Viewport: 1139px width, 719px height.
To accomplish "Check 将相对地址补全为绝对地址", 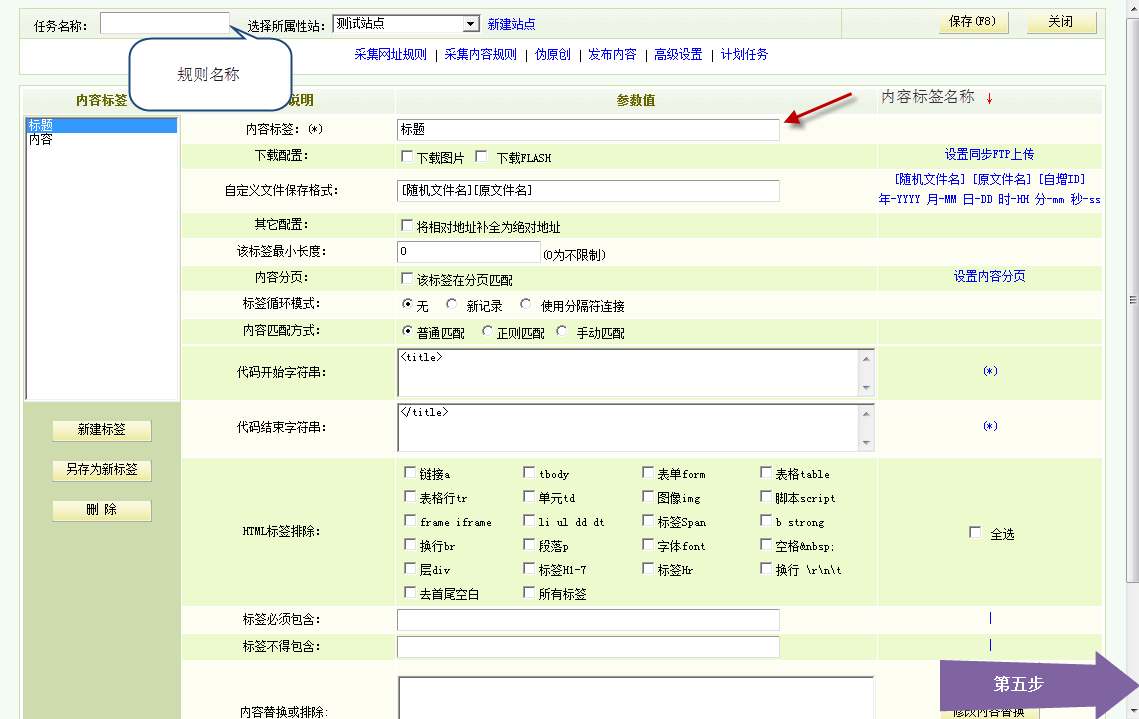I will pyautogui.click(x=407, y=226).
